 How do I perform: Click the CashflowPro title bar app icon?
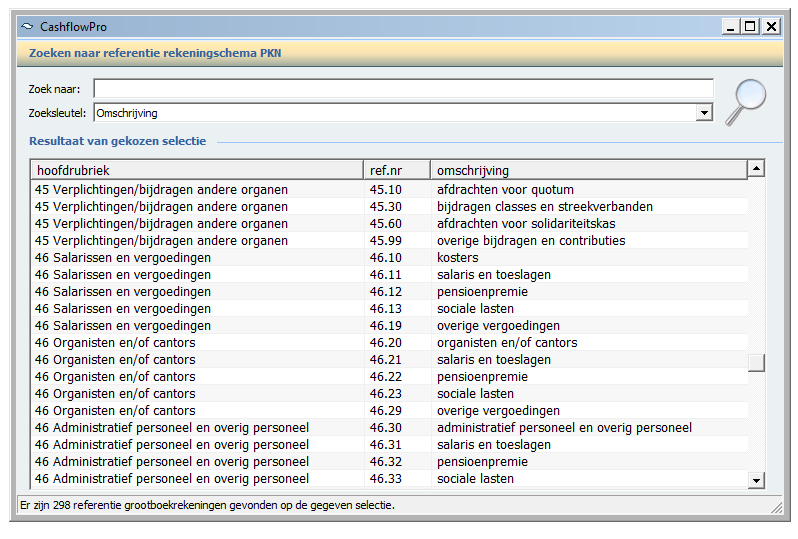[x=27, y=26]
